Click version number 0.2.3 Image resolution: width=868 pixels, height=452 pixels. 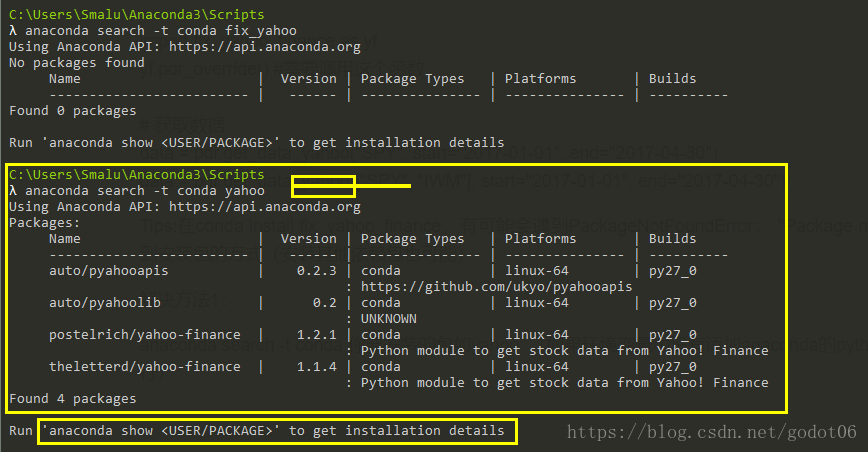[313, 271]
